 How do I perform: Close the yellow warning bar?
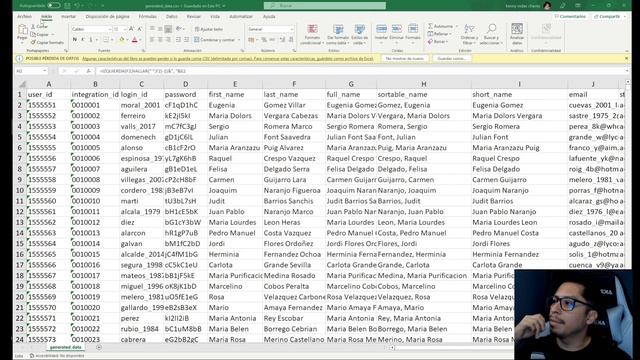pyautogui.click(x=627, y=58)
